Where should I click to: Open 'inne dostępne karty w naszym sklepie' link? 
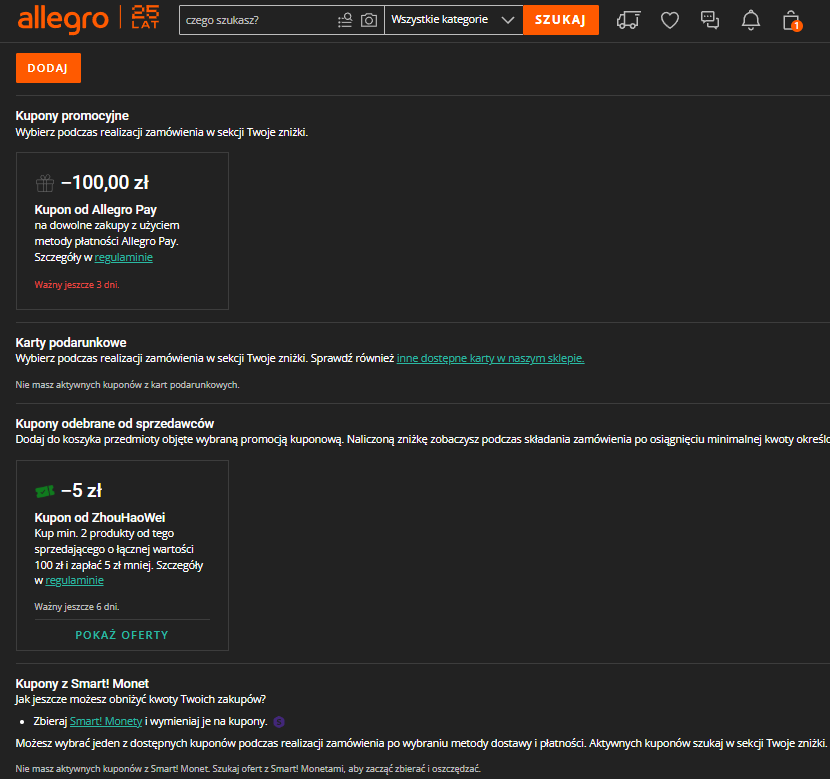(490, 358)
